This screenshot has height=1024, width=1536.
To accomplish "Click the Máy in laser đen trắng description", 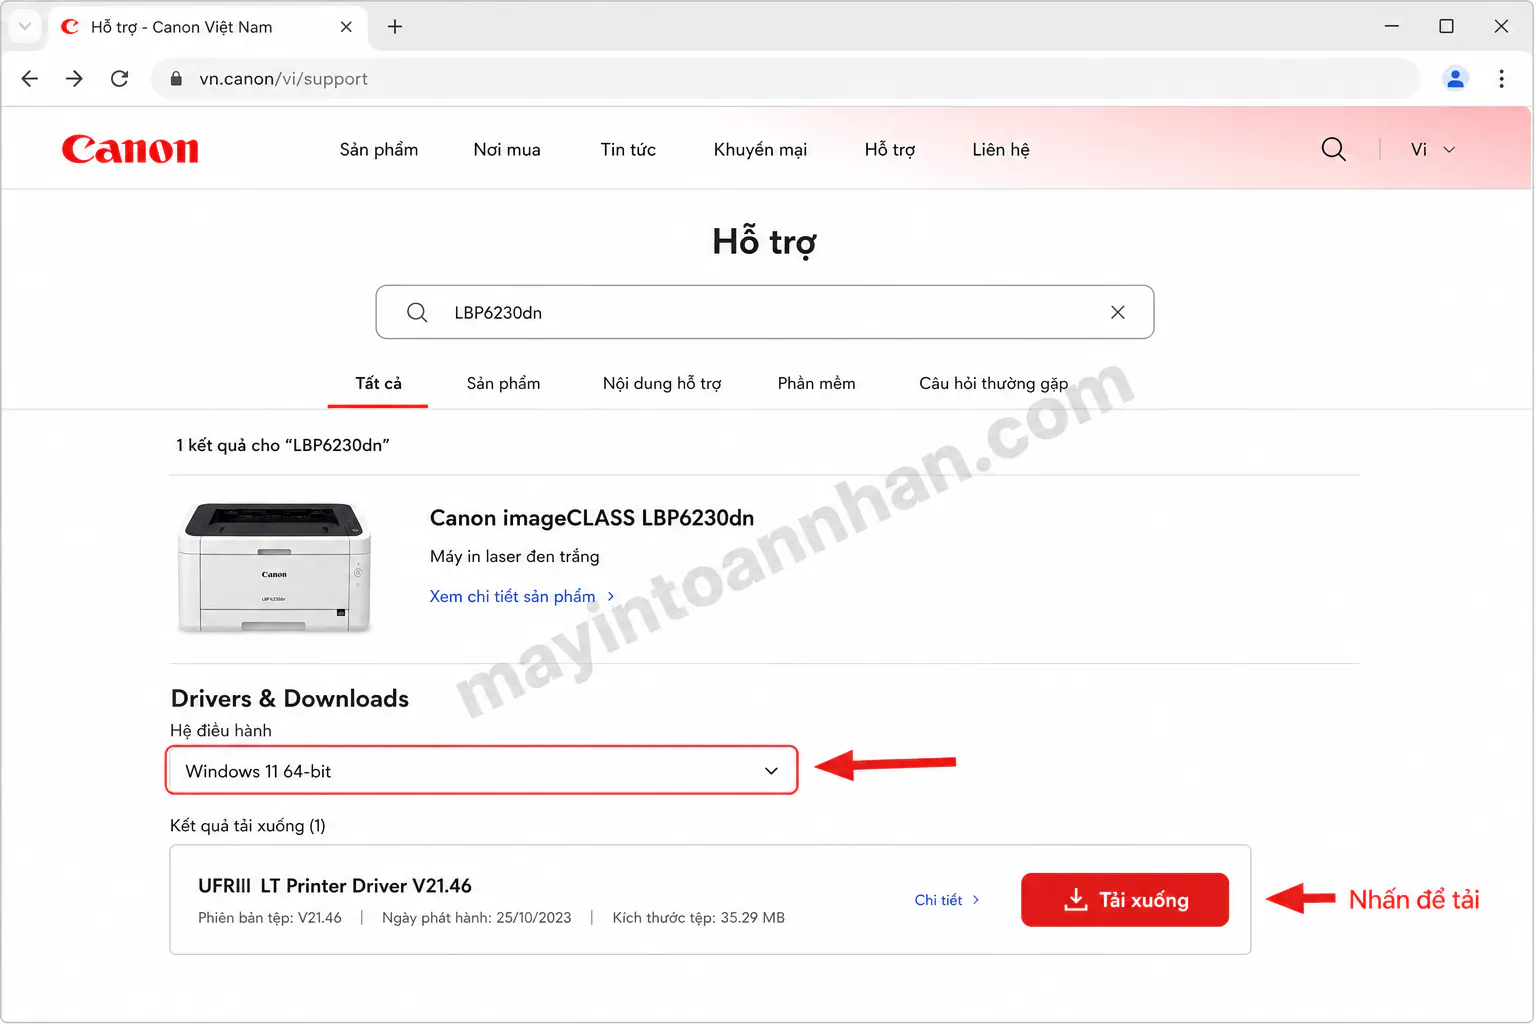I will point(515,556).
